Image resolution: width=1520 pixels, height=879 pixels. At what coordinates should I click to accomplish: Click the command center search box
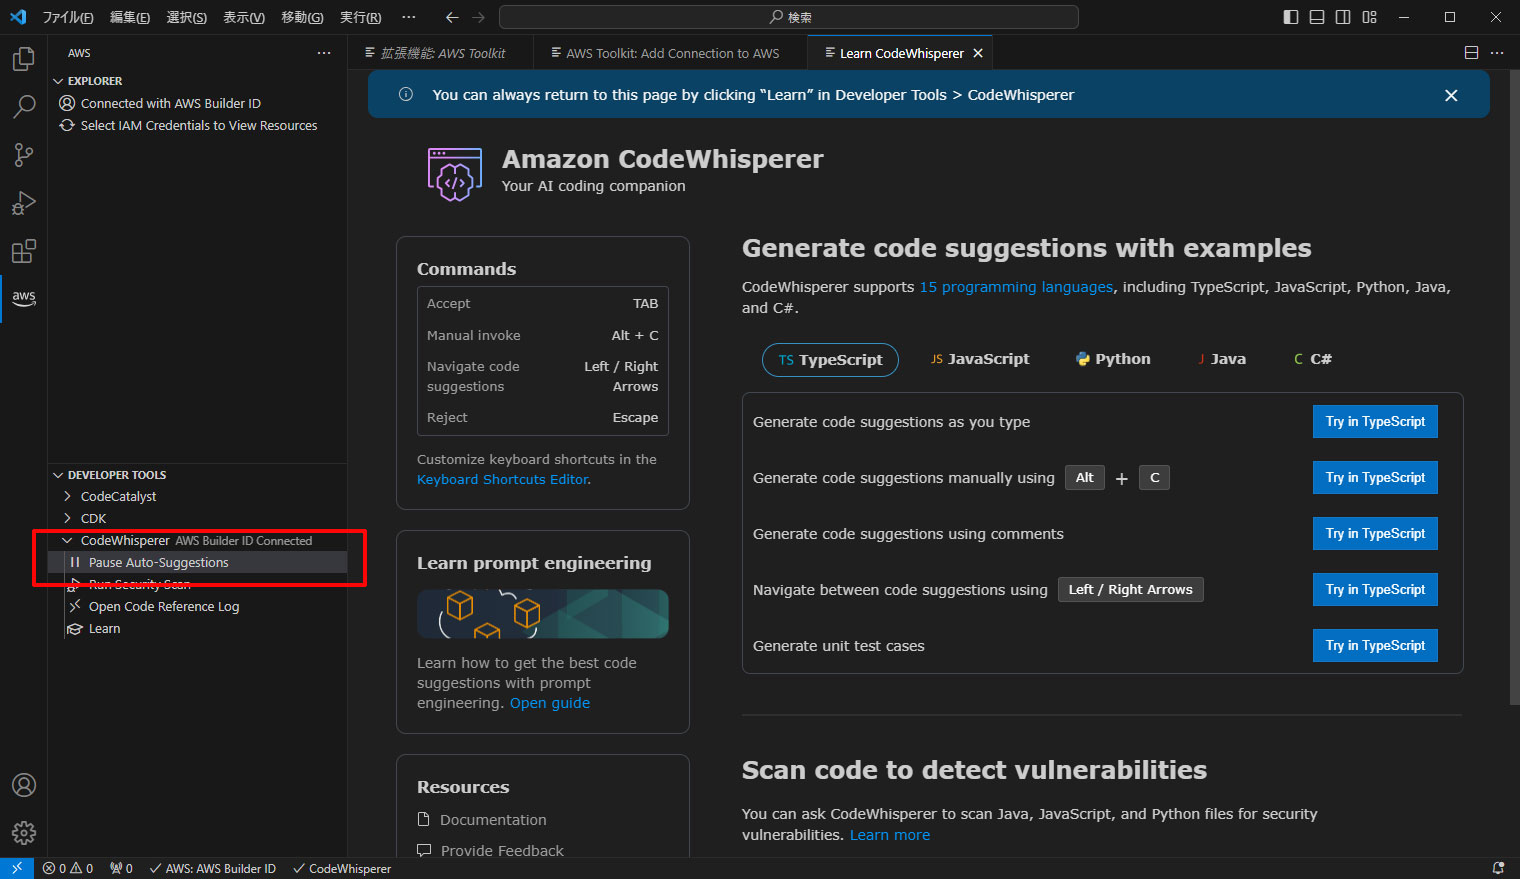pos(788,17)
